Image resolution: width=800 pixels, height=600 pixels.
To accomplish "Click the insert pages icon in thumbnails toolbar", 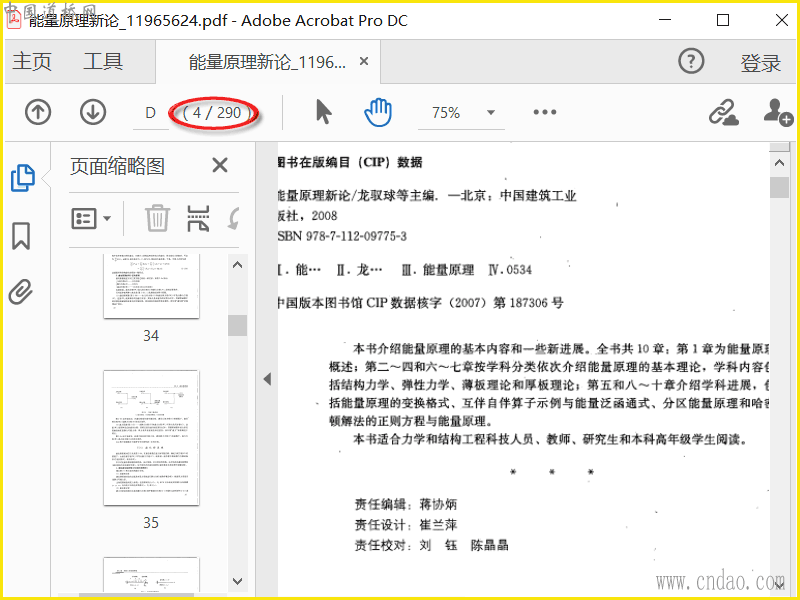I will click(198, 218).
